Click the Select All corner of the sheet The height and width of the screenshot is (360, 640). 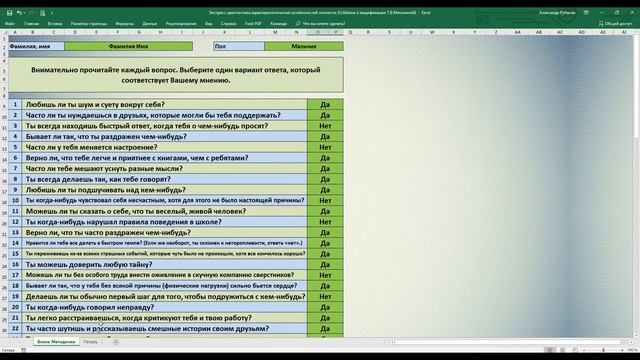click(4, 32)
